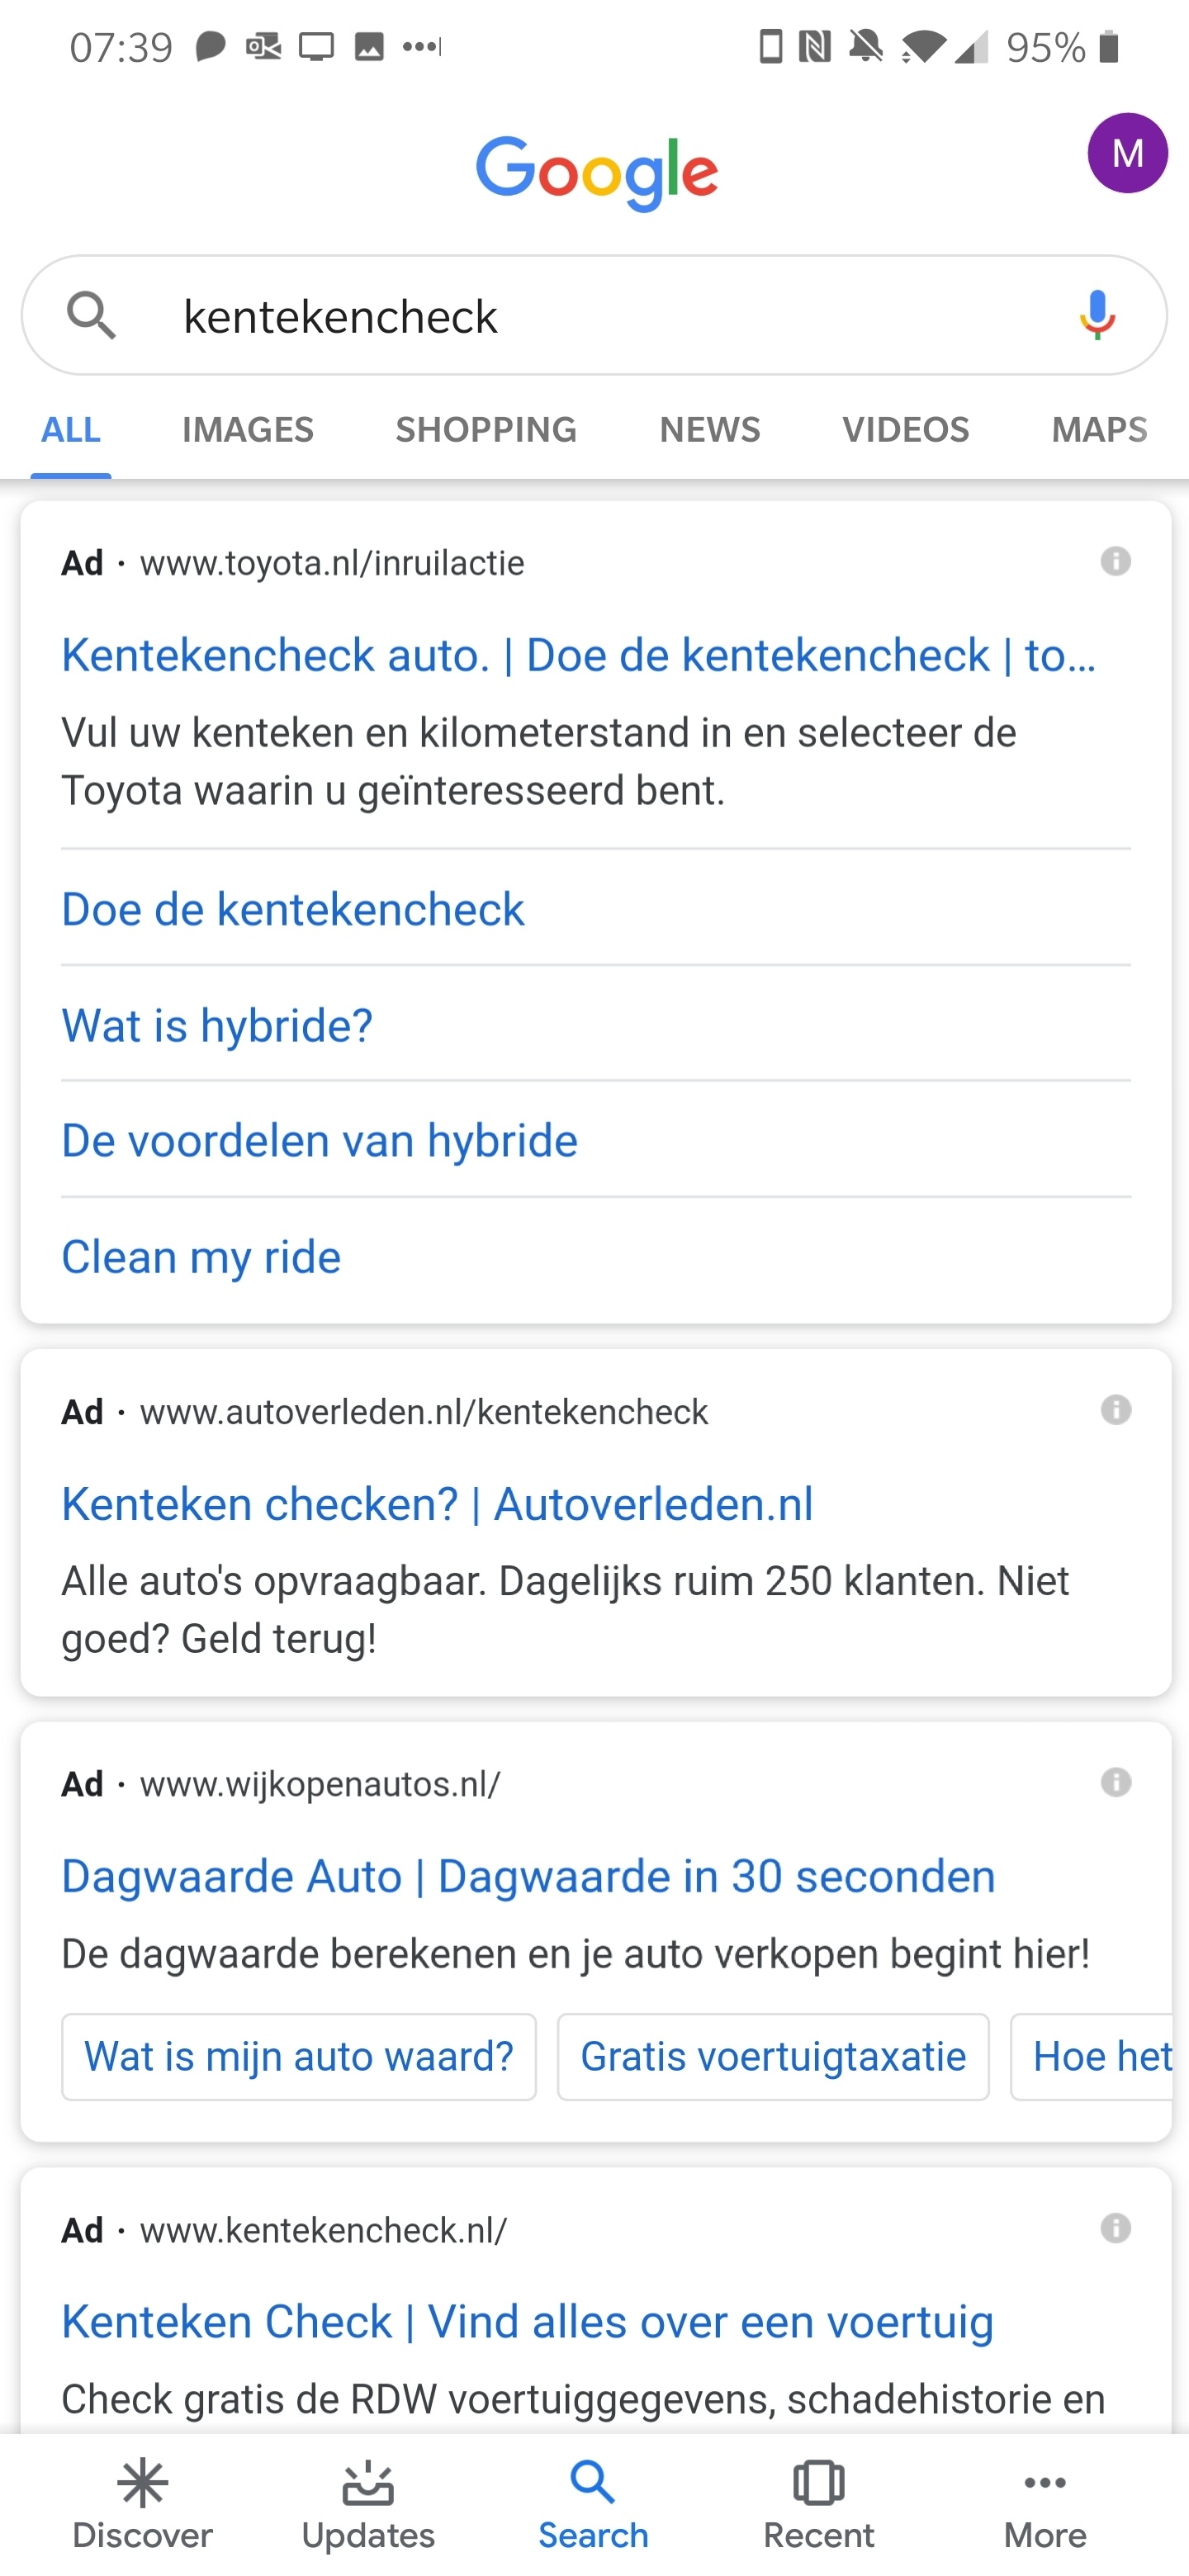1189x2576 pixels.
Task: Tap the magnifying glass in search bar
Action: click(x=91, y=316)
